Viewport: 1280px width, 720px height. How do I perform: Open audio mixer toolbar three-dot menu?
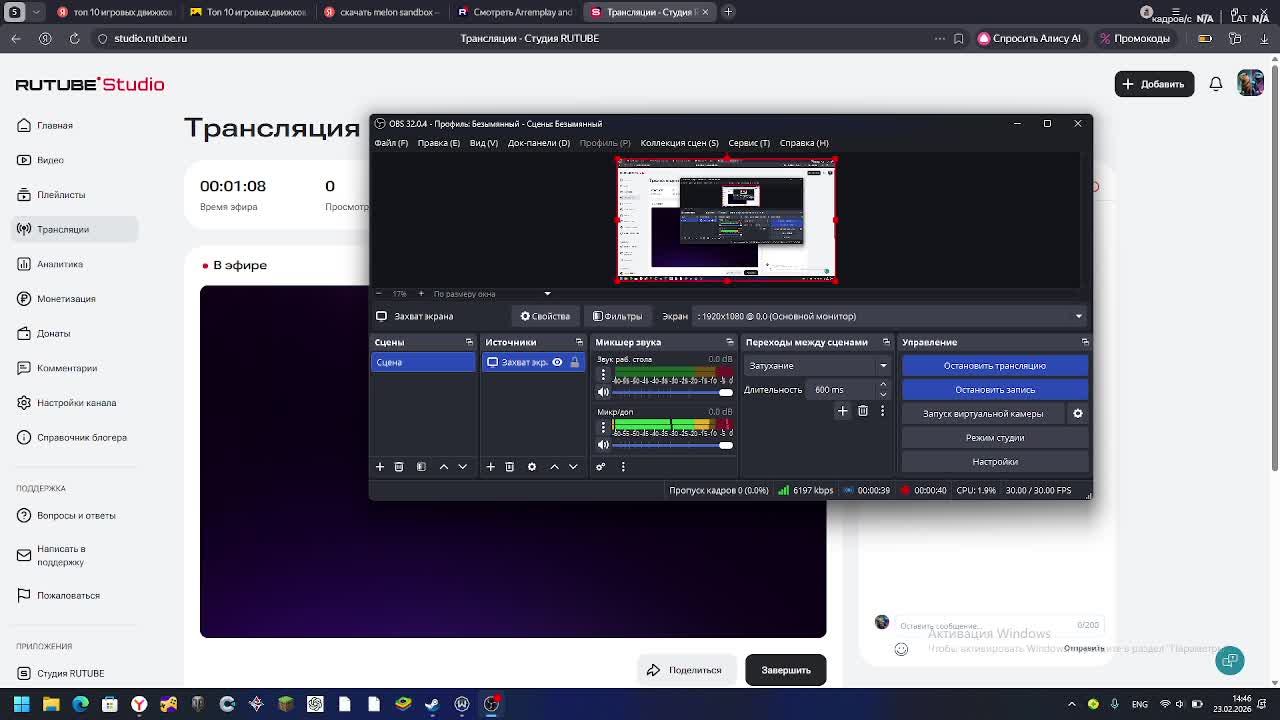point(623,467)
